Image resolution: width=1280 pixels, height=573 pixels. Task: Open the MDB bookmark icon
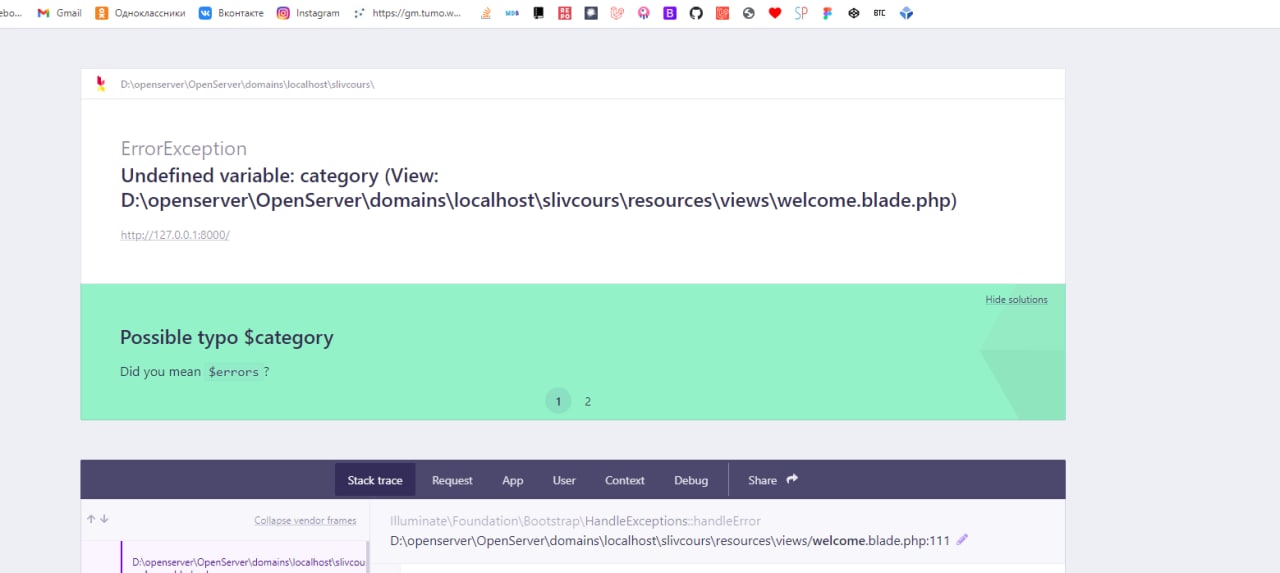[512, 13]
